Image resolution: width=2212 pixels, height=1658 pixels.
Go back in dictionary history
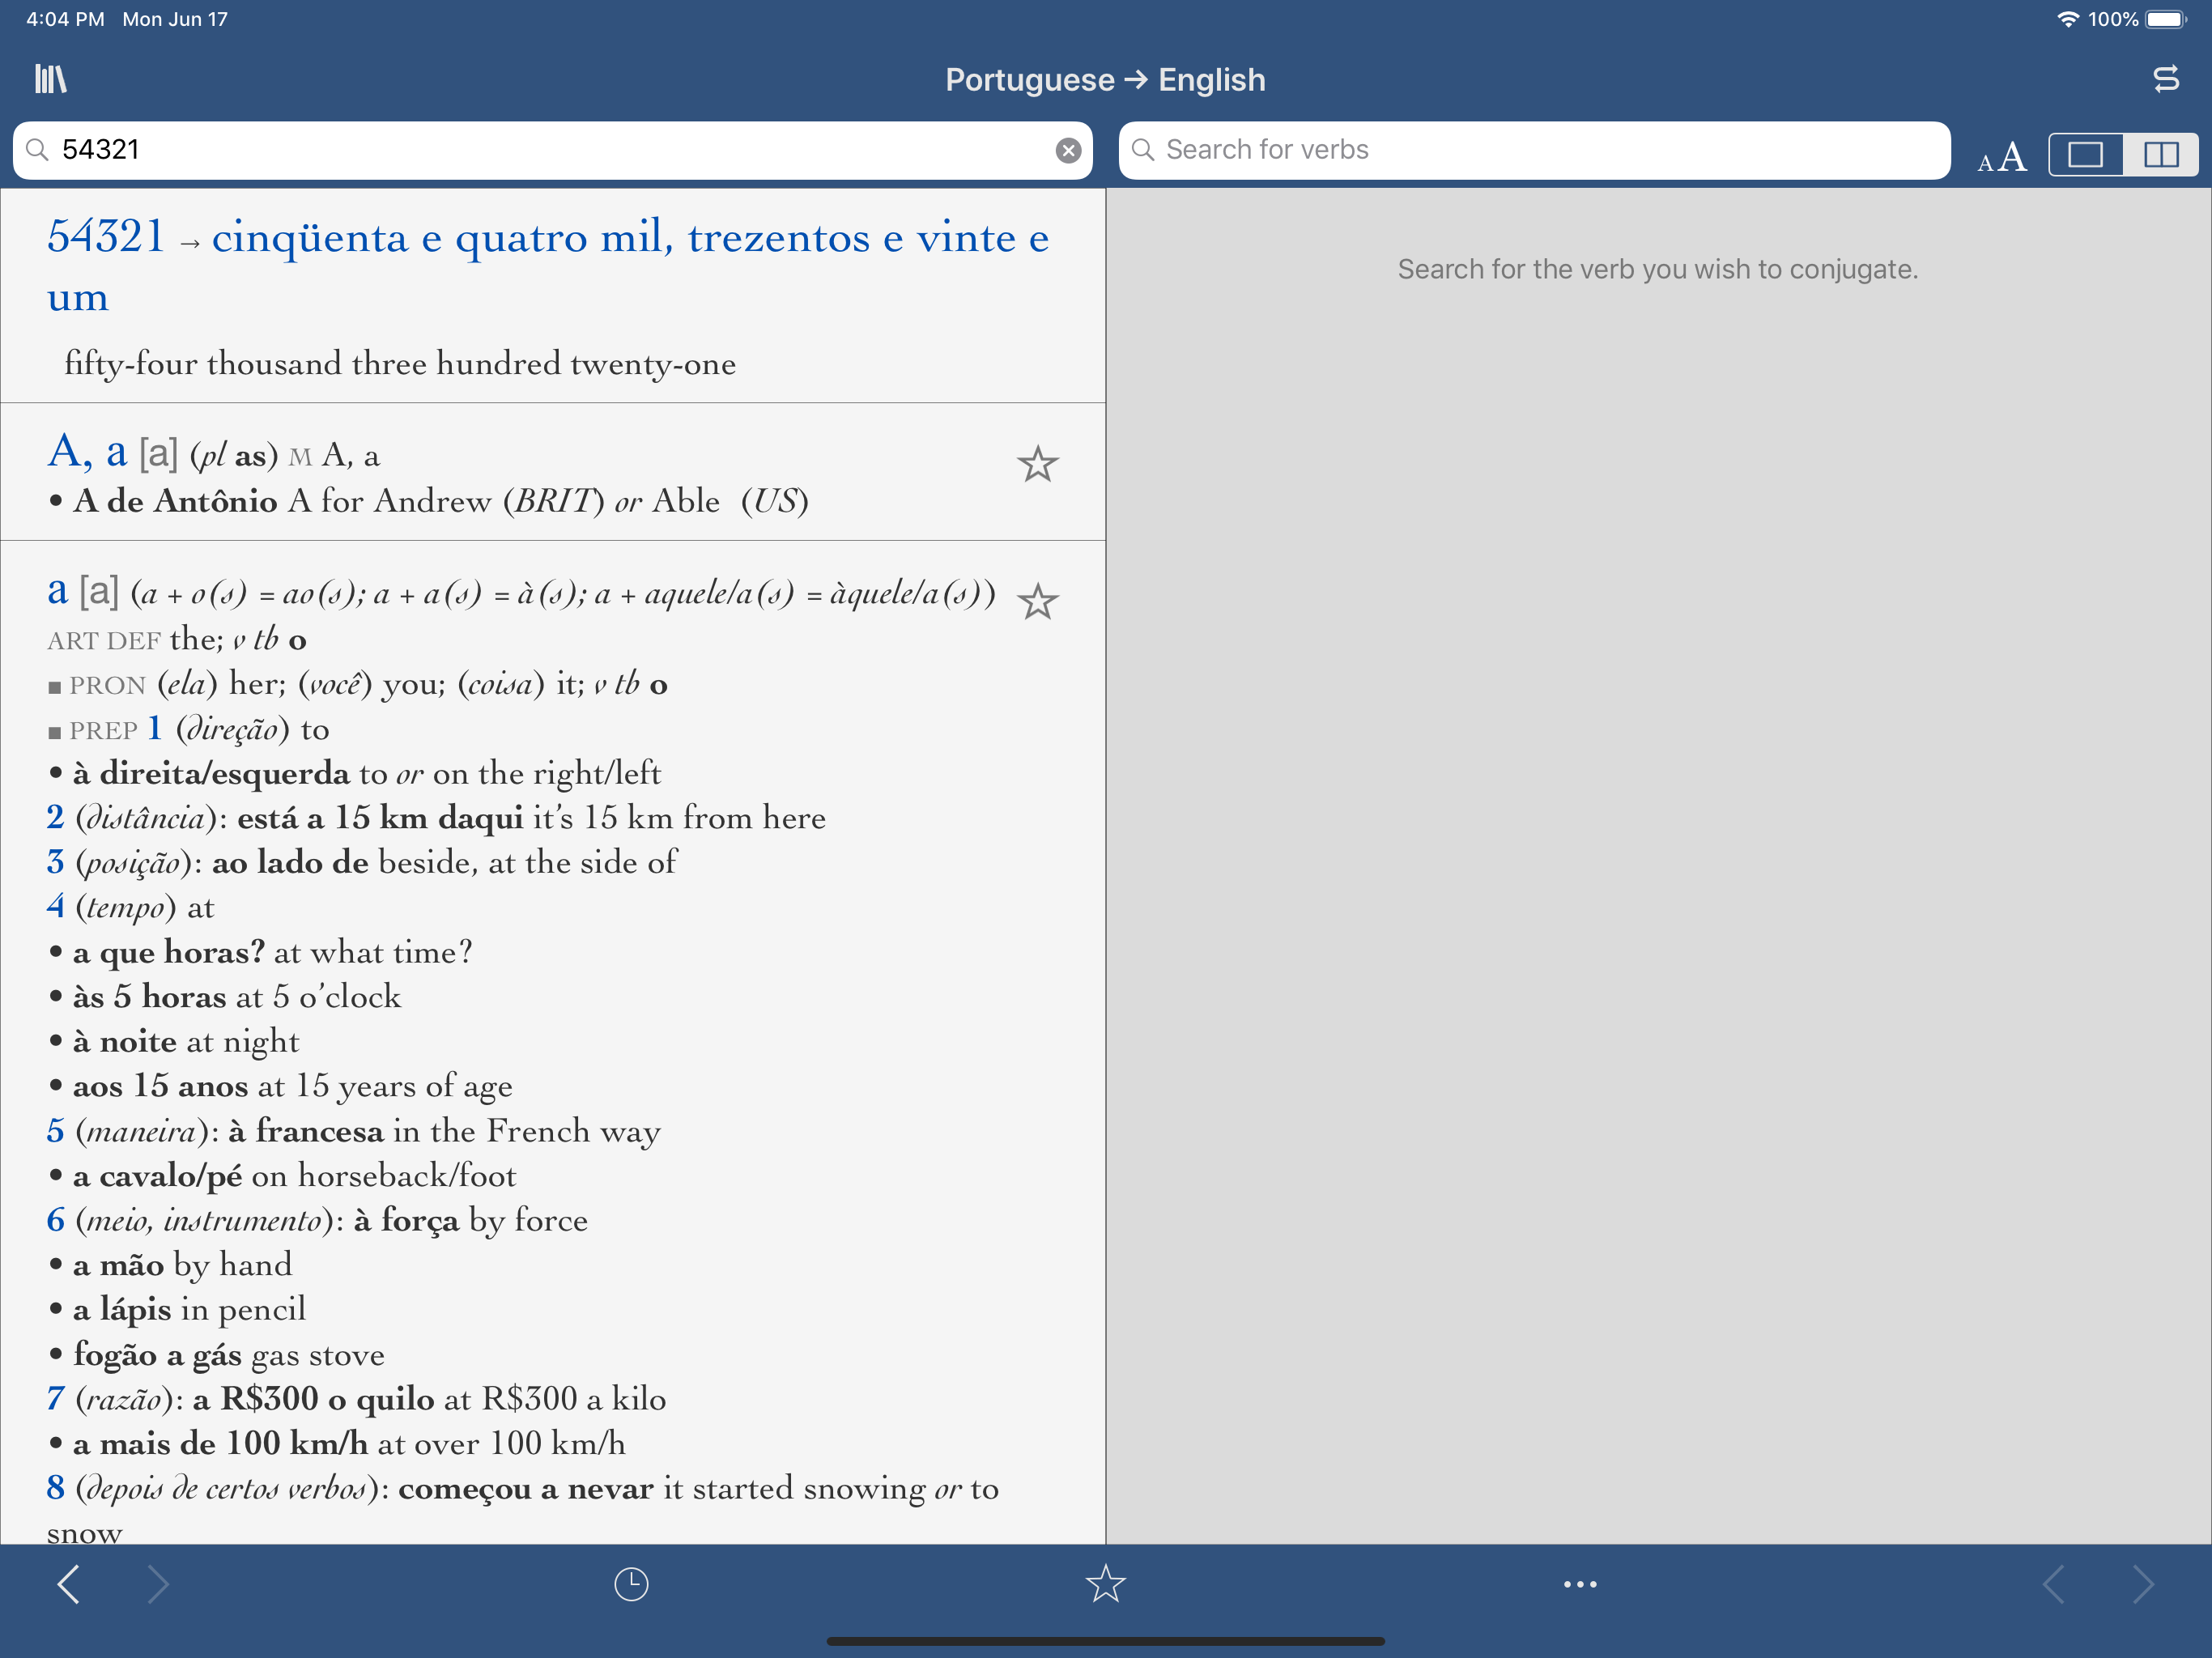(68, 1584)
